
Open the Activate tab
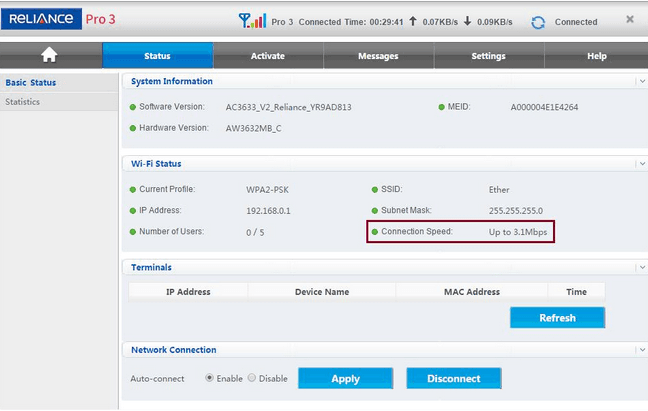(x=268, y=55)
